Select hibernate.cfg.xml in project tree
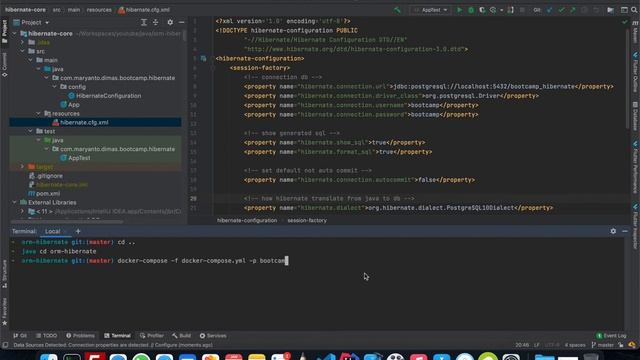The image size is (640, 360). [80, 122]
